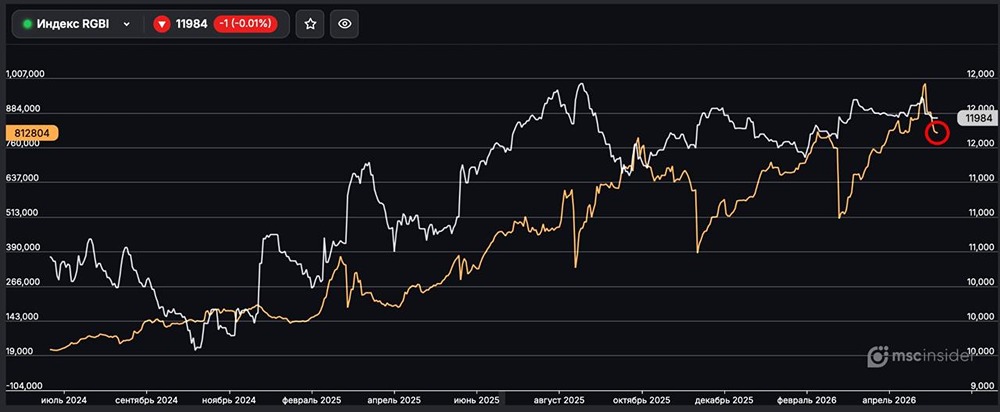This screenshot has height=412, width=1000.
Task: Click the 143,000 left-axis label
Action: 22,317
